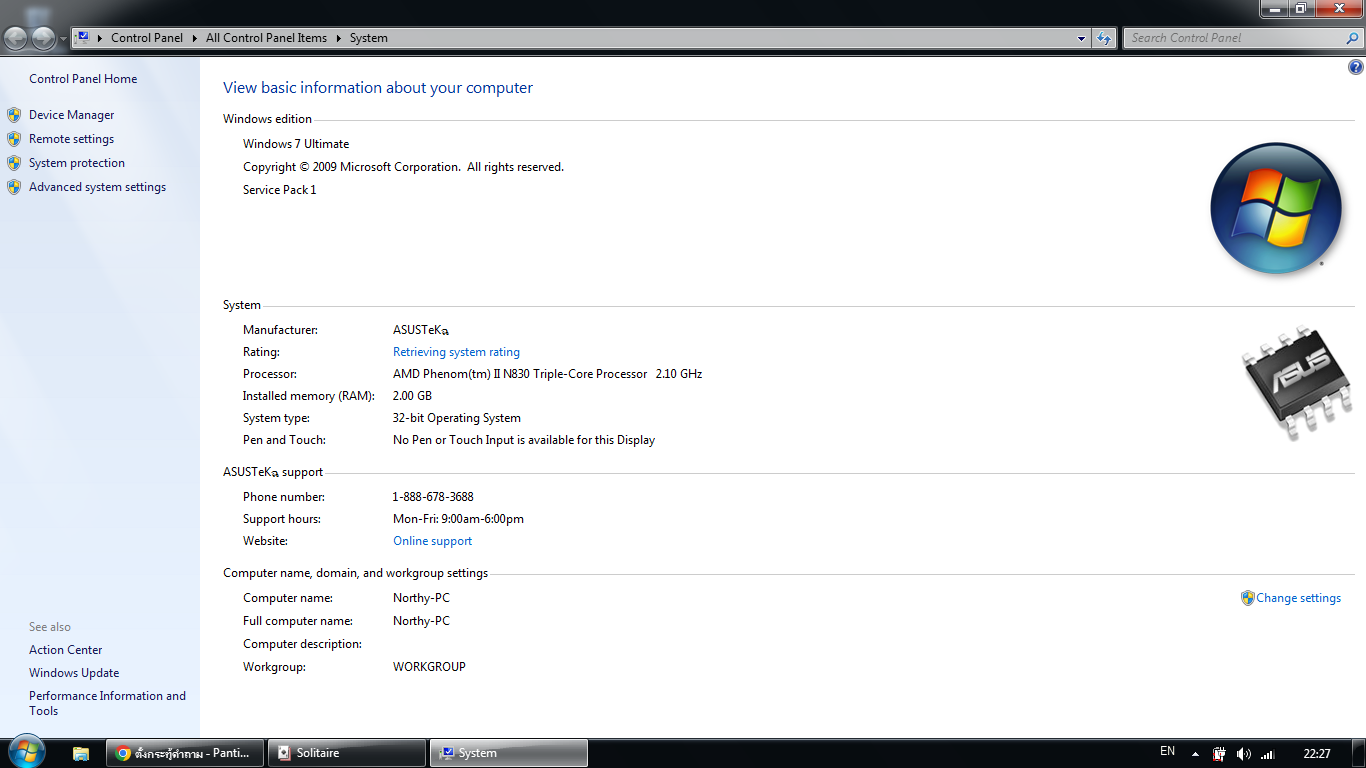Click the AMD Phenom processor text
The width and height of the screenshot is (1366, 768).
pos(547,374)
